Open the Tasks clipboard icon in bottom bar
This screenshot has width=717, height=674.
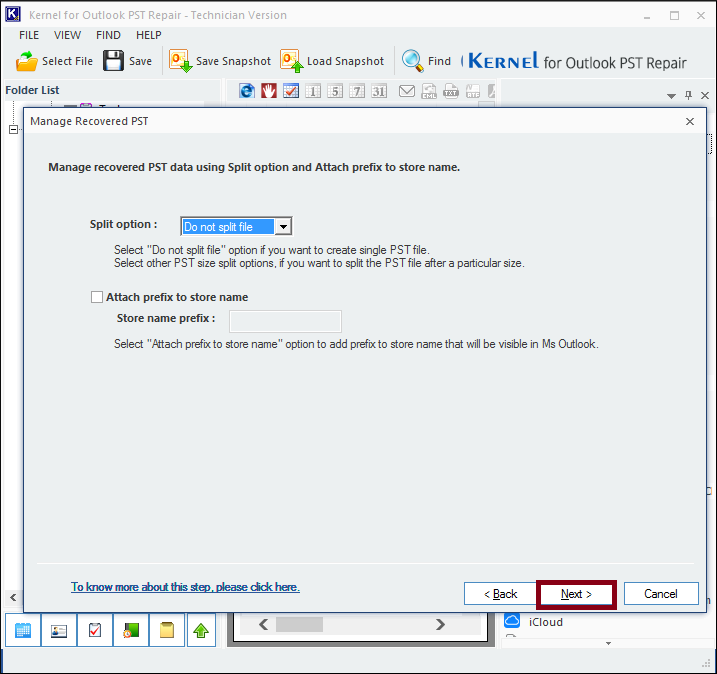tap(95, 631)
